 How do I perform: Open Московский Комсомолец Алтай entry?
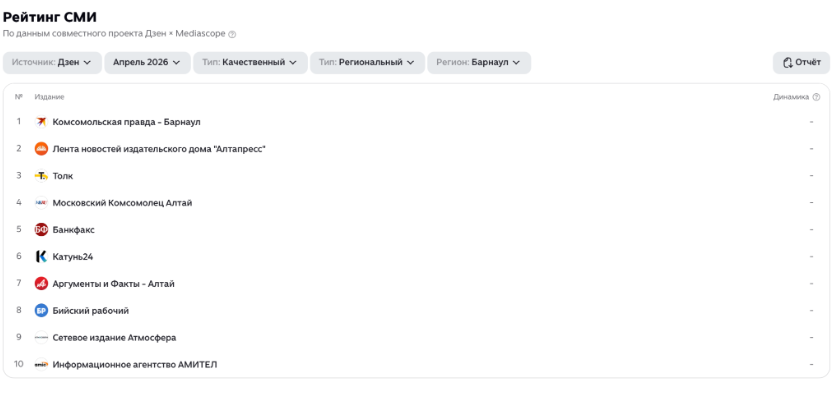pos(122,203)
